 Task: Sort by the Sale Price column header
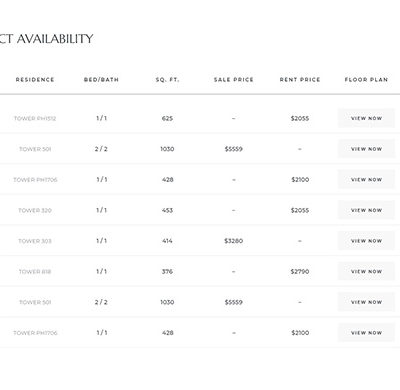234,80
